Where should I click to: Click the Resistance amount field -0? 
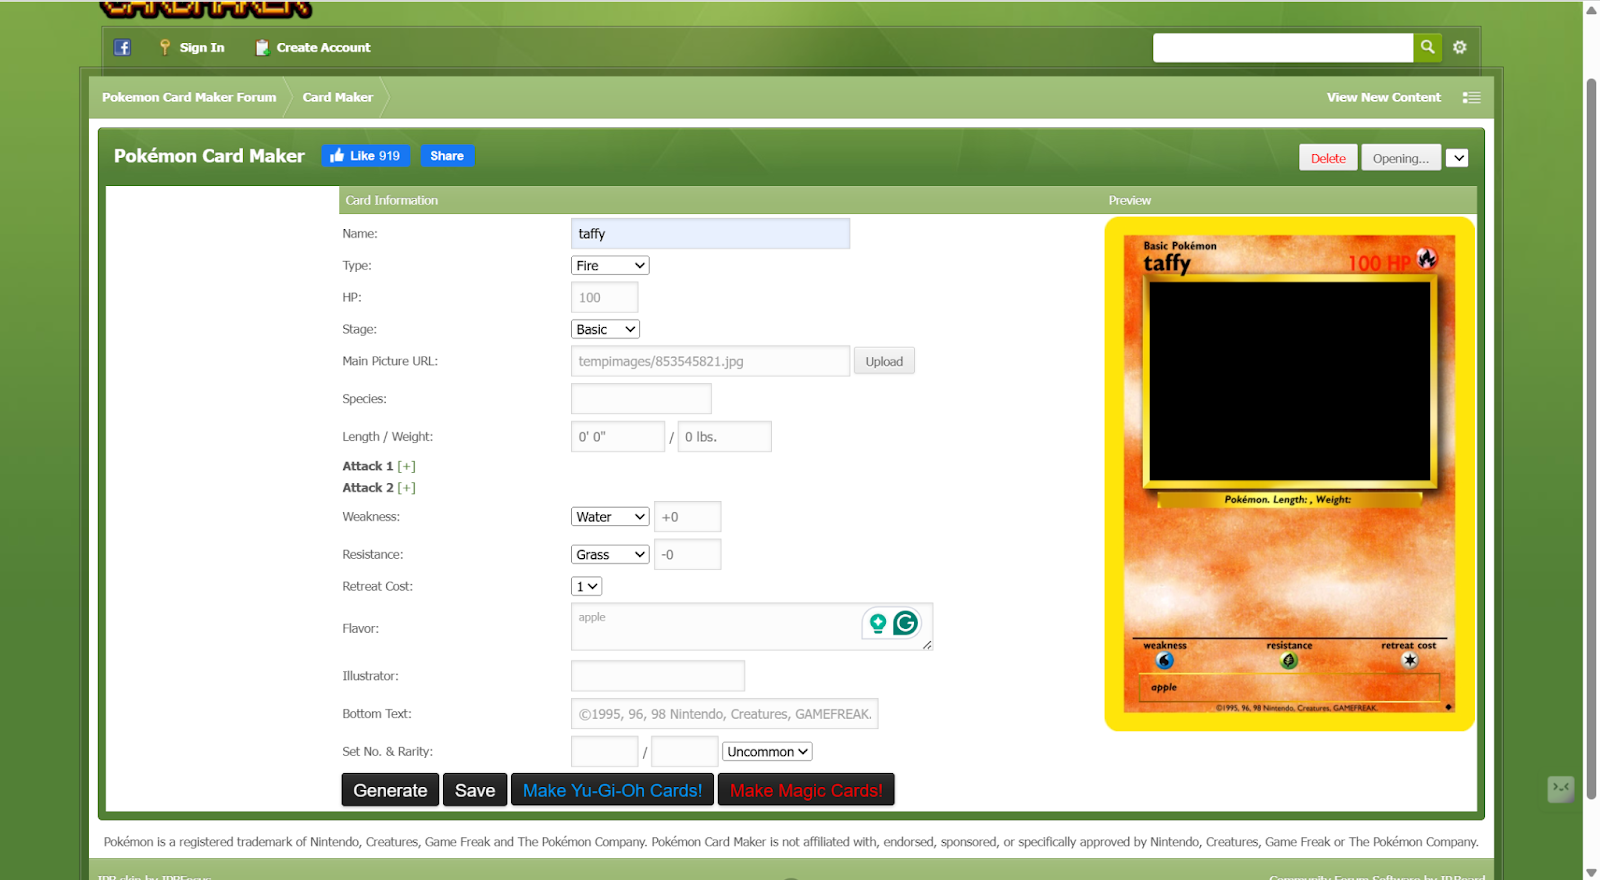[687, 554]
